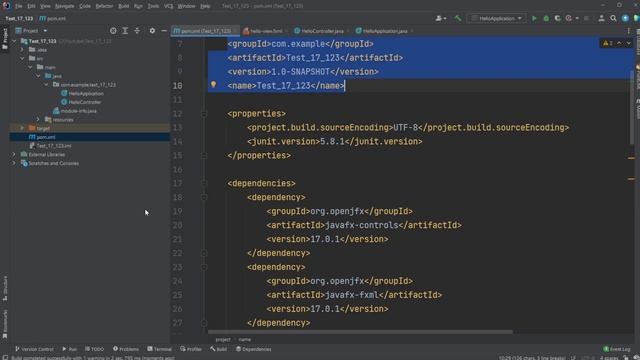Run with coverage icon in toolbar
Viewport: 640px width, 360px height.
[x=557, y=18]
